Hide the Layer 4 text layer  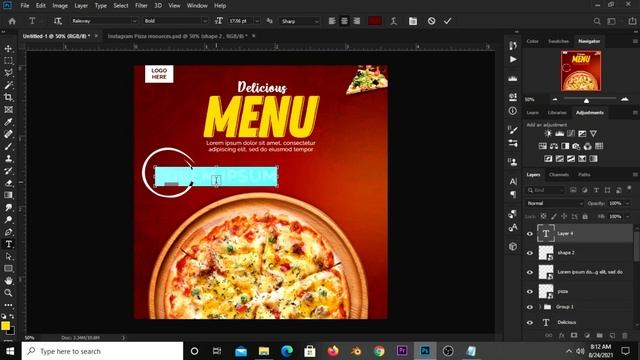530,234
